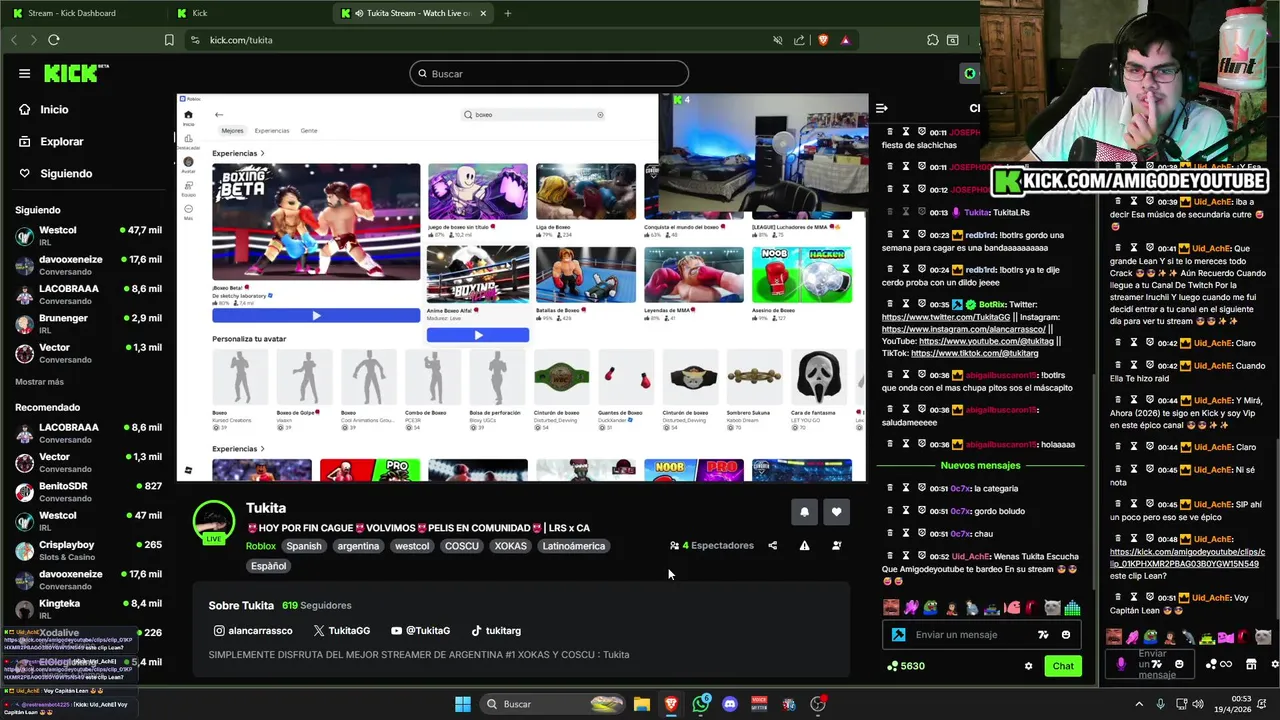Open the emoji picker in chat input
Viewport: 1280px width, 720px height.
pos(1066,635)
